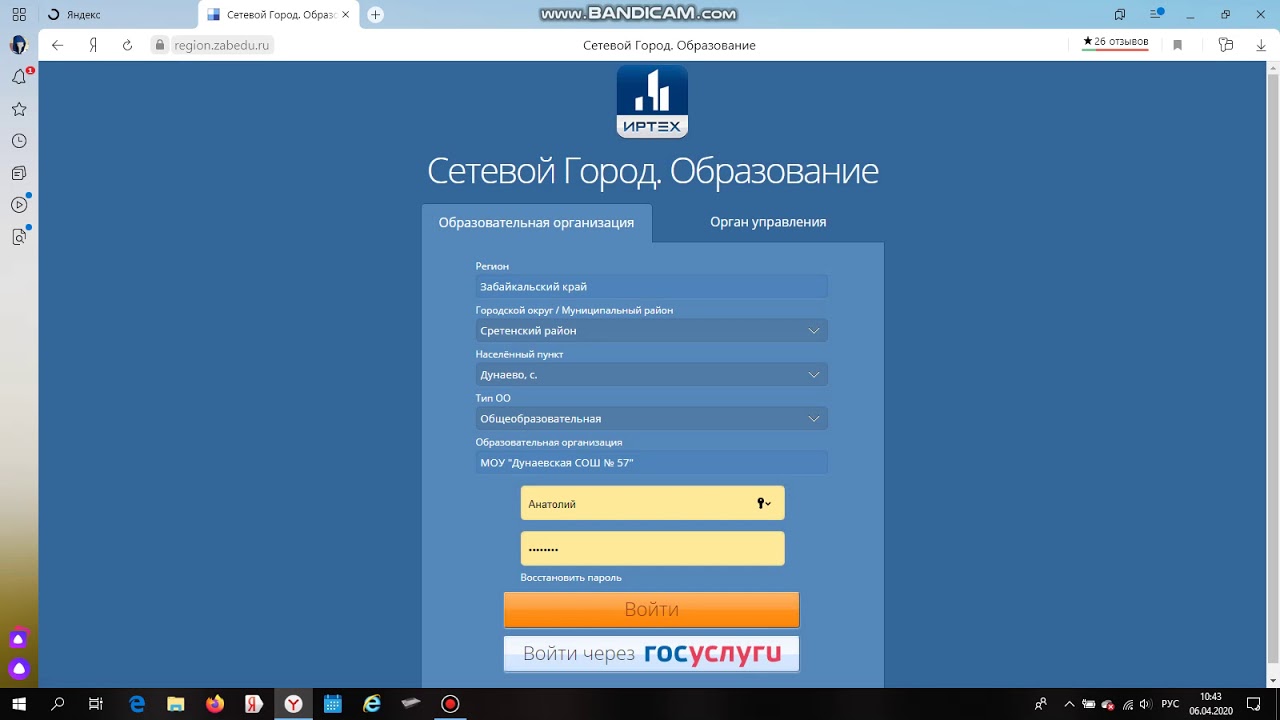Click the username field with Анатолий
This screenshot has width=1280, height=720.
[652, 503]
